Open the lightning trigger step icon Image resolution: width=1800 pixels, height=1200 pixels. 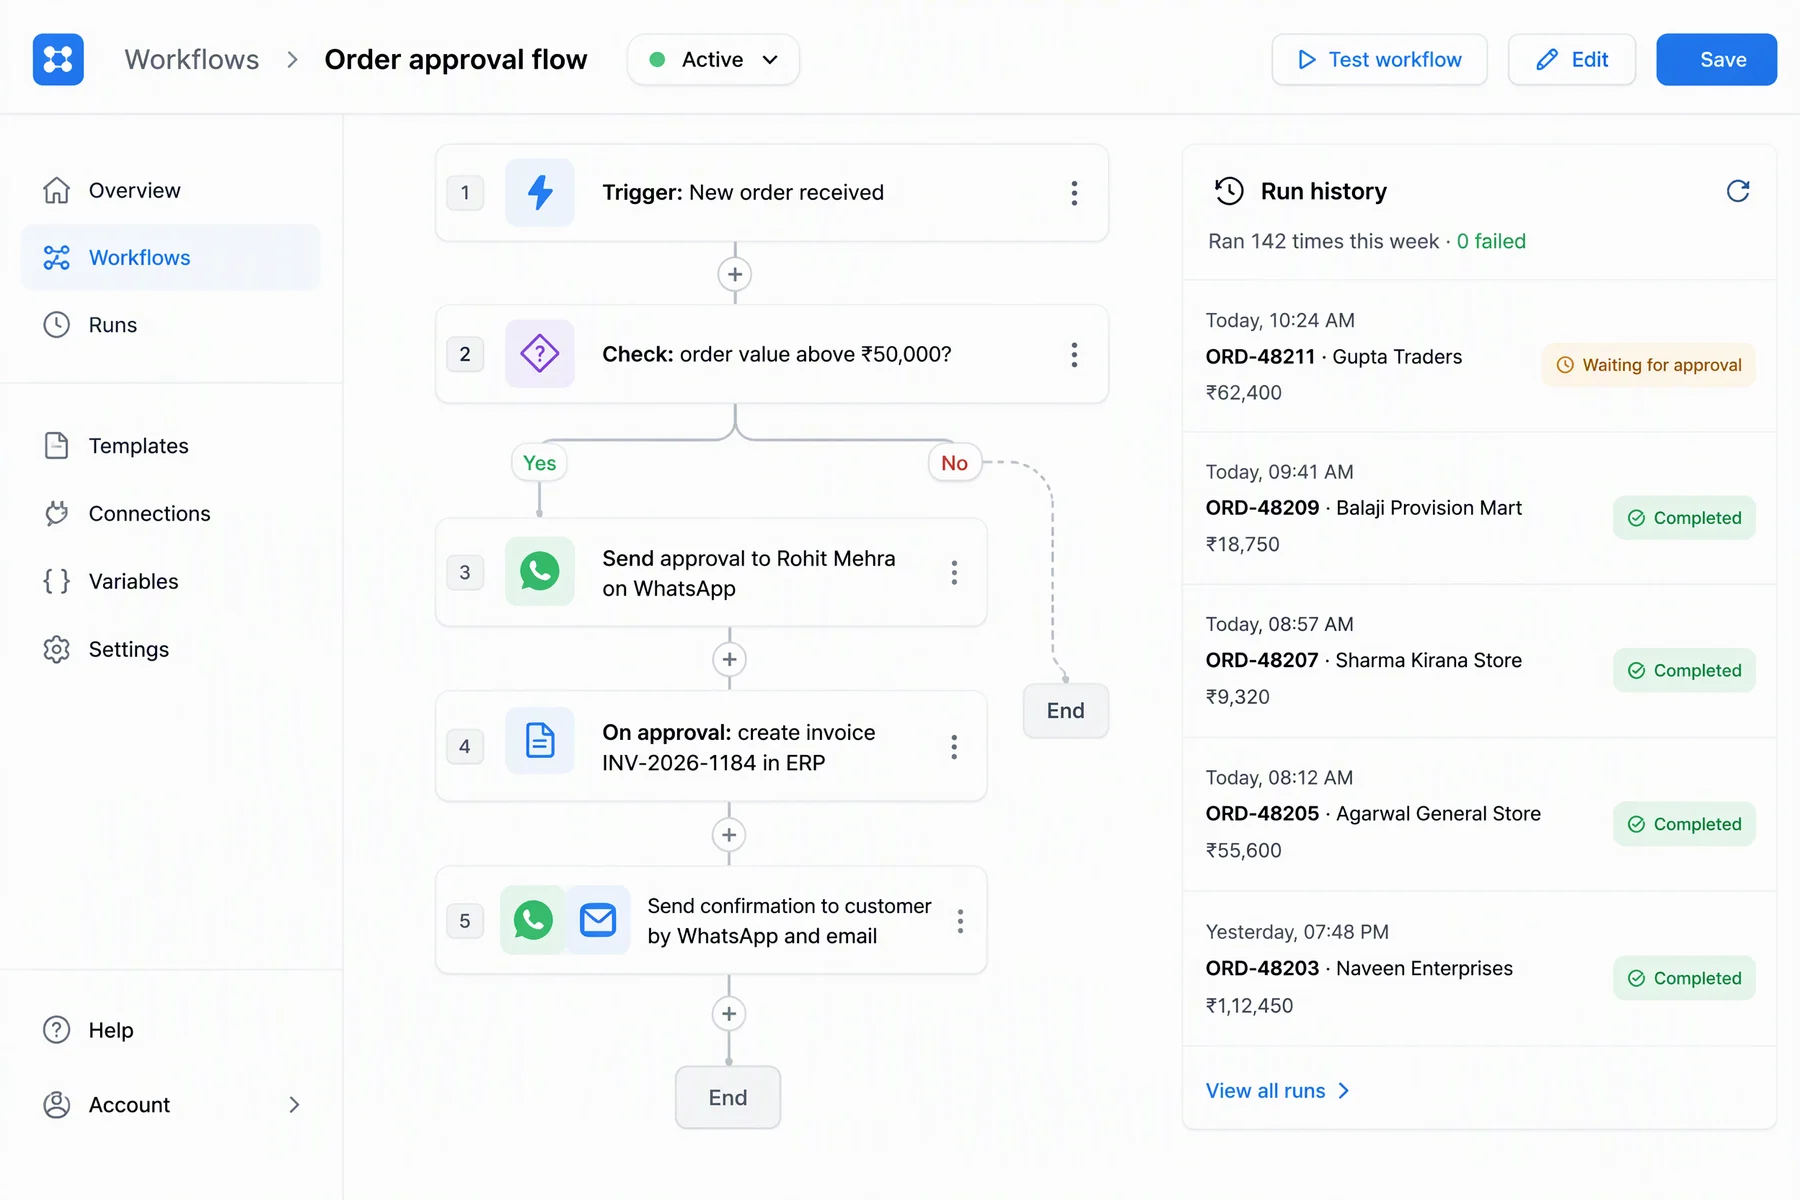[x=540, y=192]
